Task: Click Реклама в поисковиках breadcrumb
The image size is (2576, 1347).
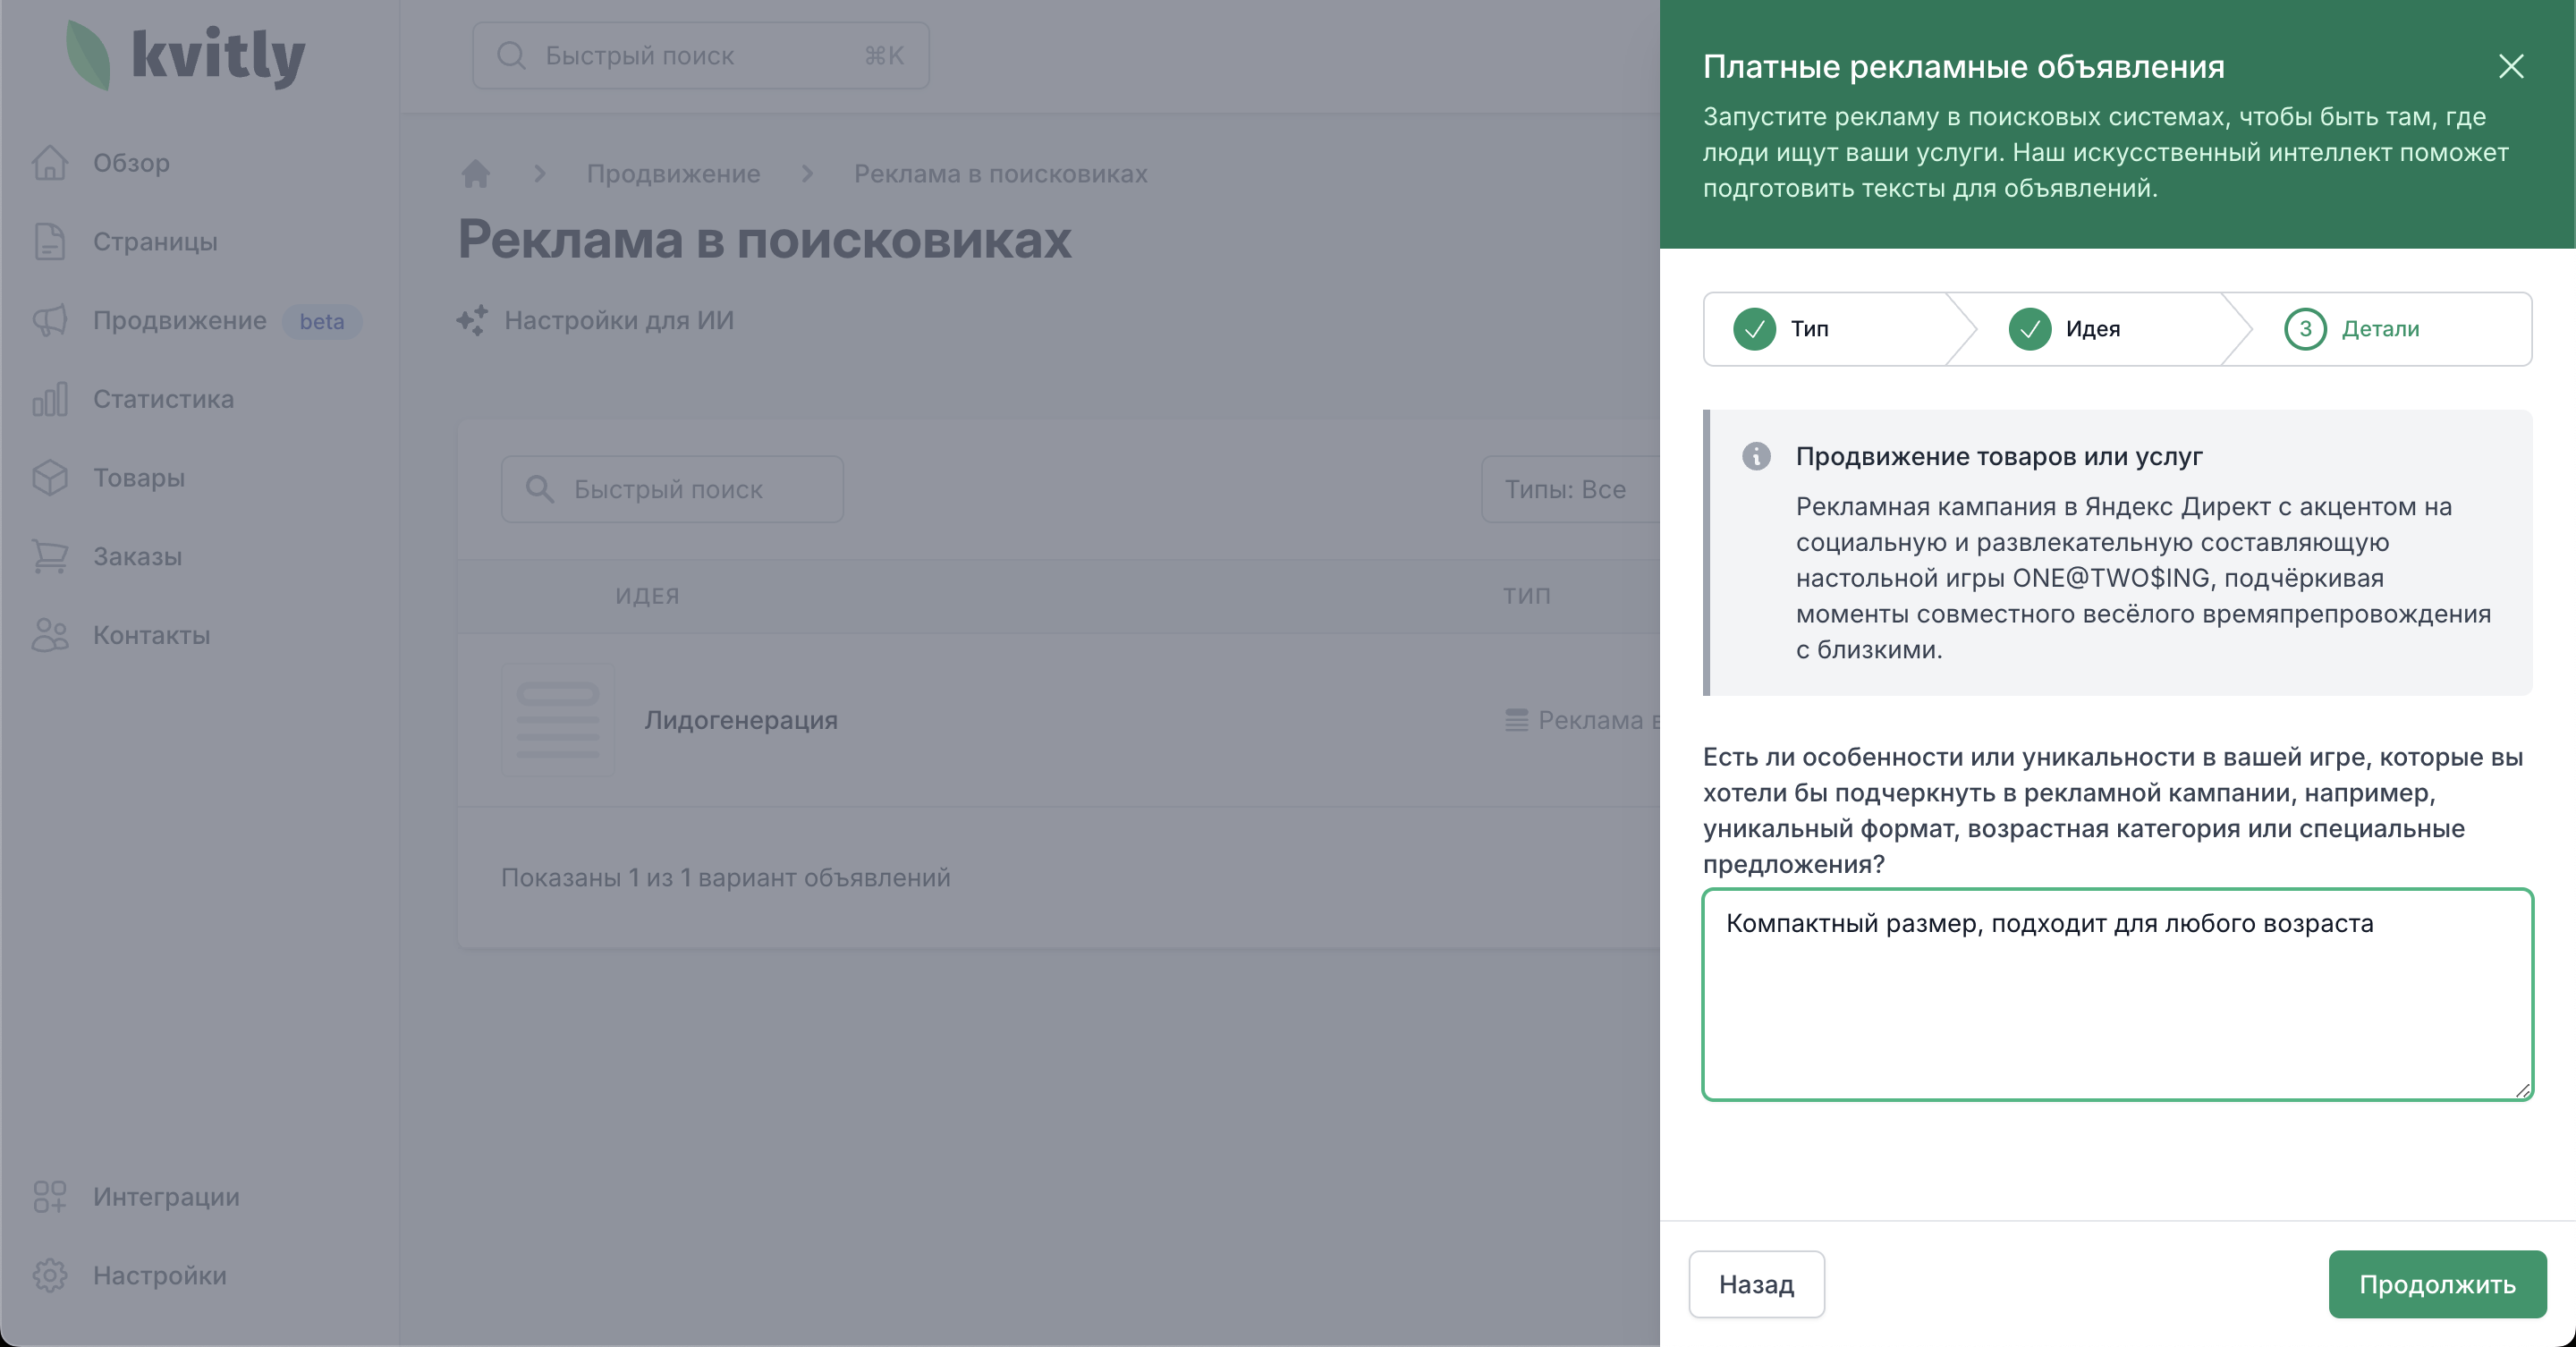Action: point(1000,174)
